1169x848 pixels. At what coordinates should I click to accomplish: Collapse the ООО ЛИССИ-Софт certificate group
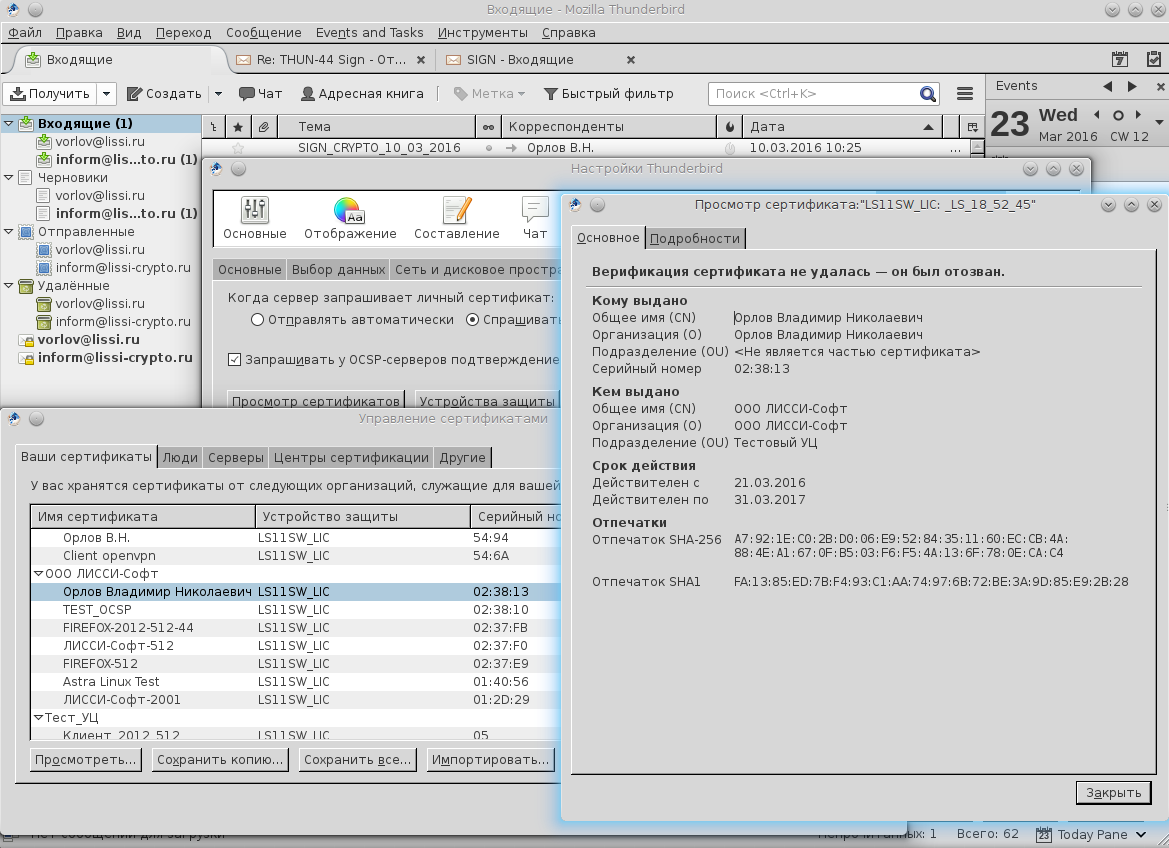click(38, 574)
